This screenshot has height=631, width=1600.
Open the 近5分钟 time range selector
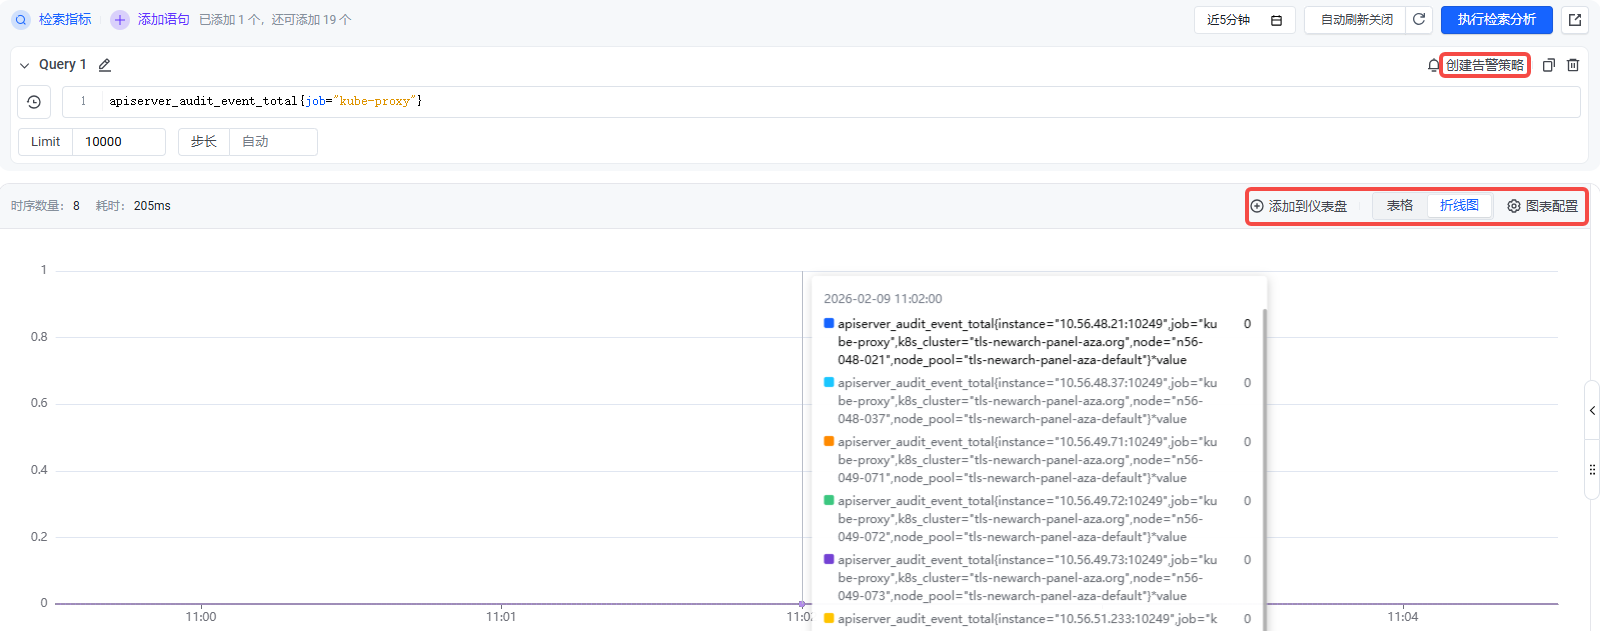click(x=1245, y=20)
